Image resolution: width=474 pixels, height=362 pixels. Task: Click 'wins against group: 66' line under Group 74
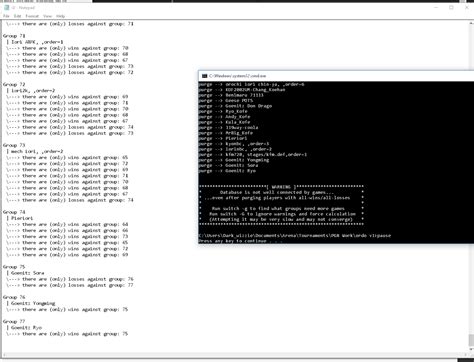coord(67,230)
